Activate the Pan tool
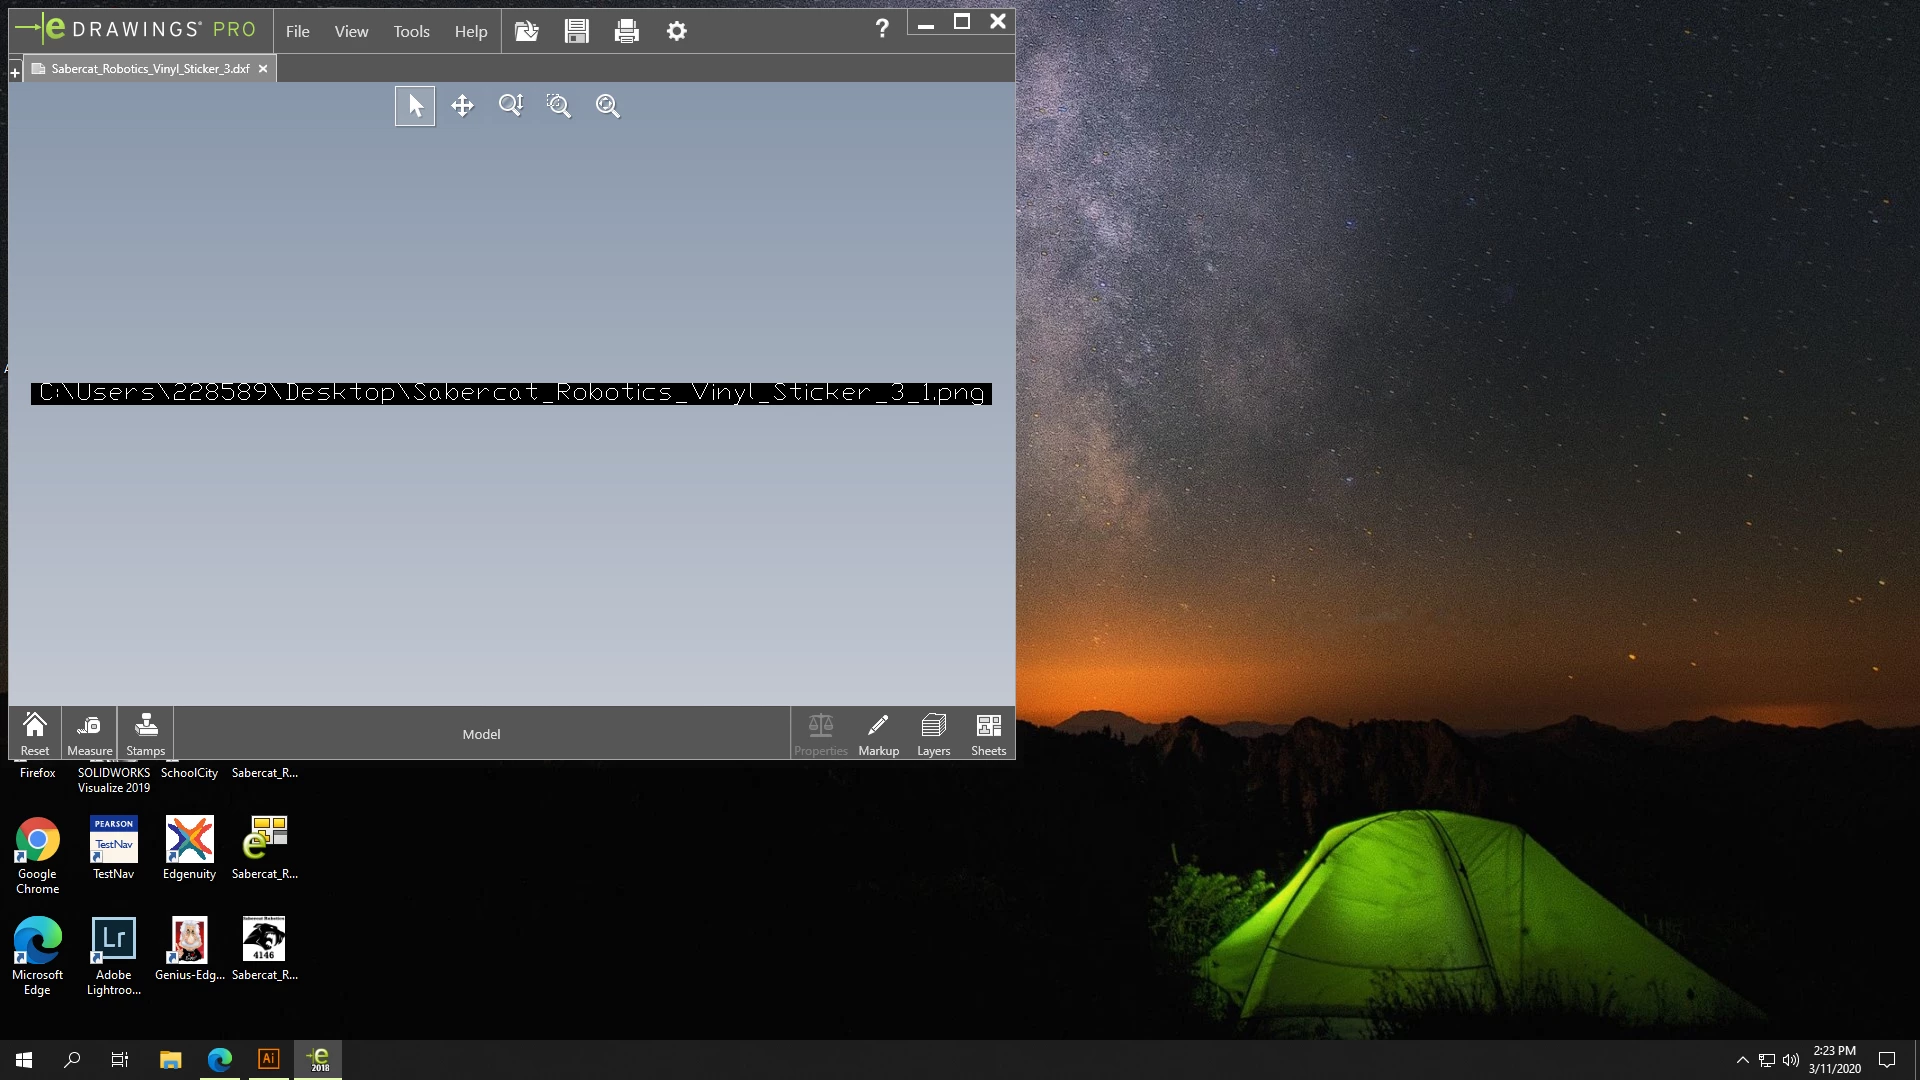 [462, 106]
